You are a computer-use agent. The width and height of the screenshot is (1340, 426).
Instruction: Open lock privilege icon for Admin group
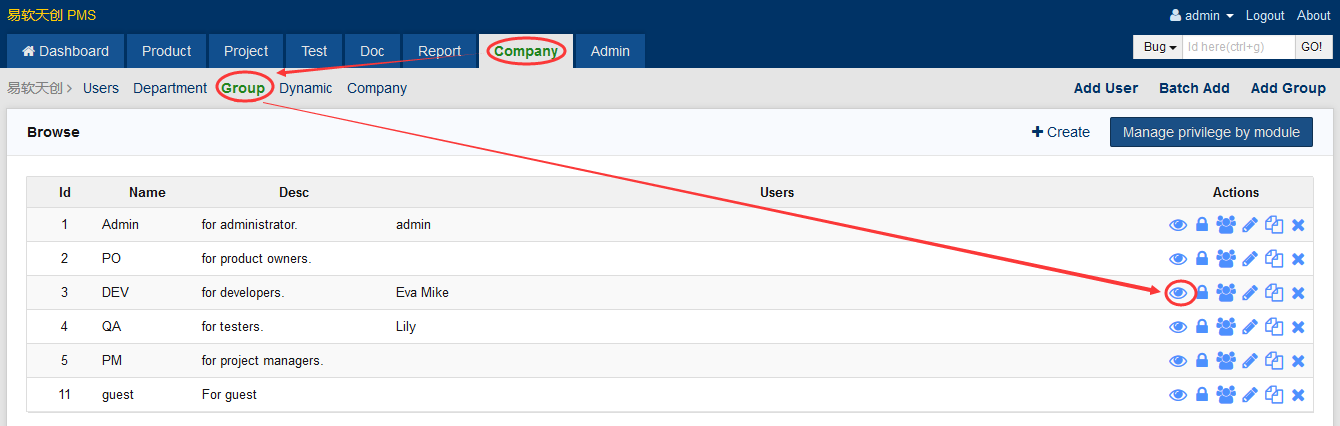pyautogui.click(x=1202, y=225)
